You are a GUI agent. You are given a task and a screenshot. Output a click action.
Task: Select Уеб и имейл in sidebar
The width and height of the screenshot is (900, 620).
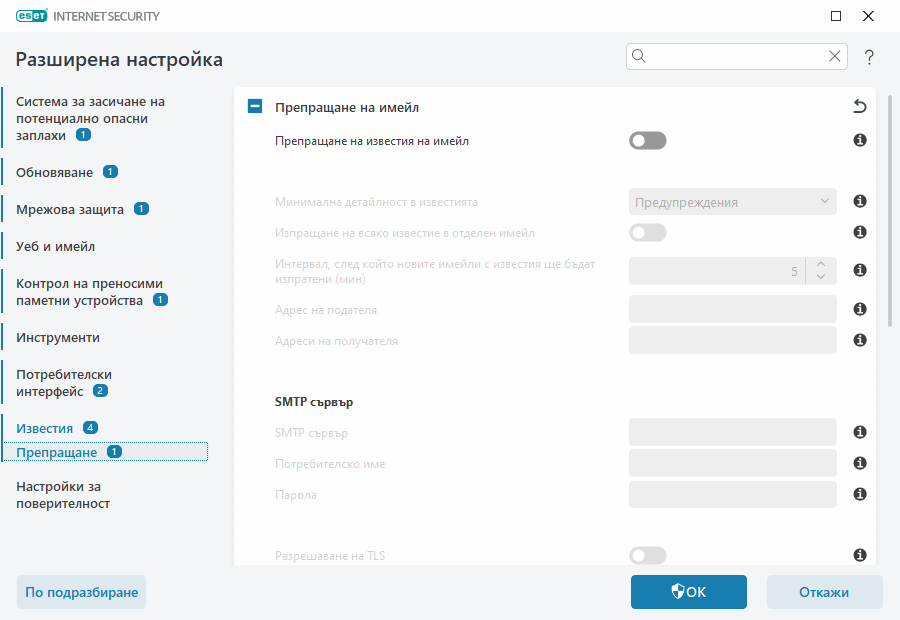pos(56,246)
